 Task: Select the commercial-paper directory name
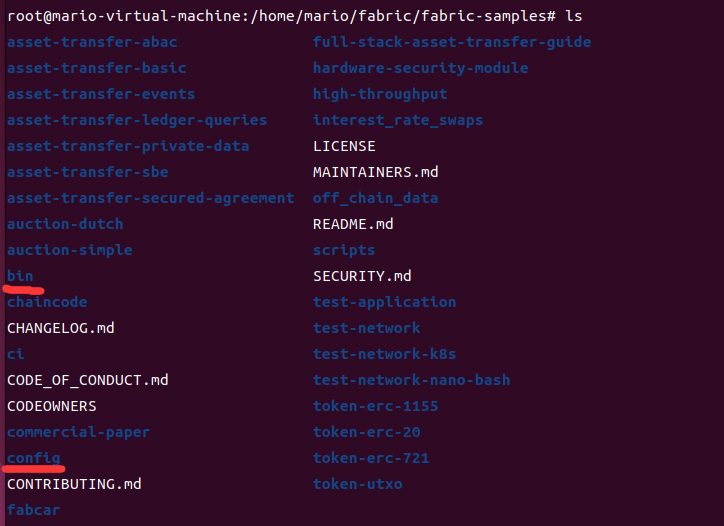[78, 432]
